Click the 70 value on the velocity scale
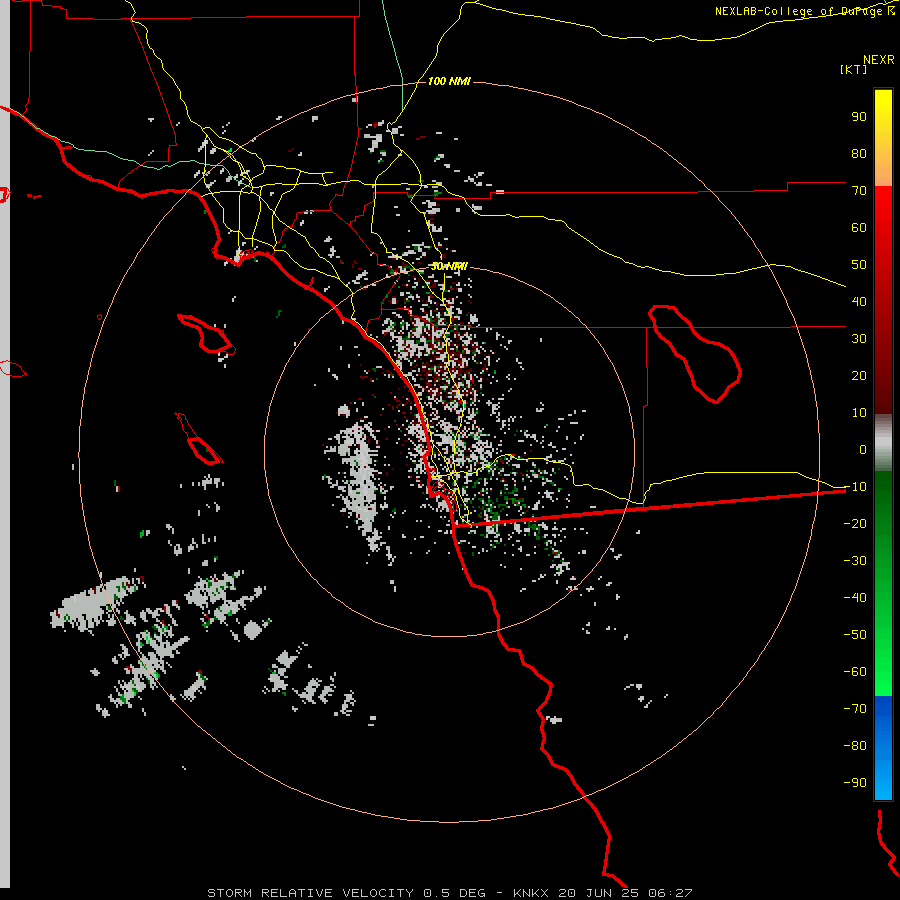The height and width of the screenshot is (900, 900). [859, 191]
